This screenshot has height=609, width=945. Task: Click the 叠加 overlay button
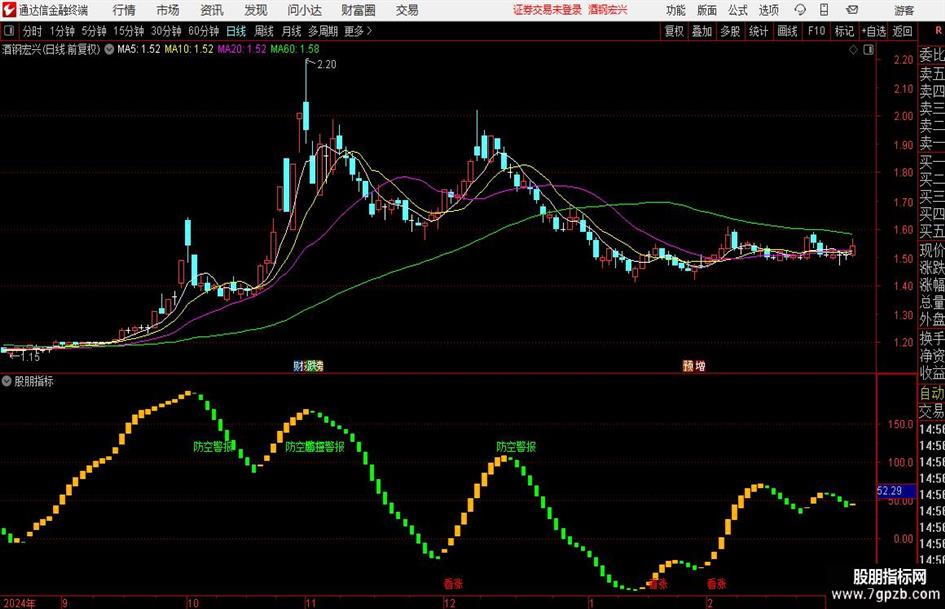(x=702, y=31)
